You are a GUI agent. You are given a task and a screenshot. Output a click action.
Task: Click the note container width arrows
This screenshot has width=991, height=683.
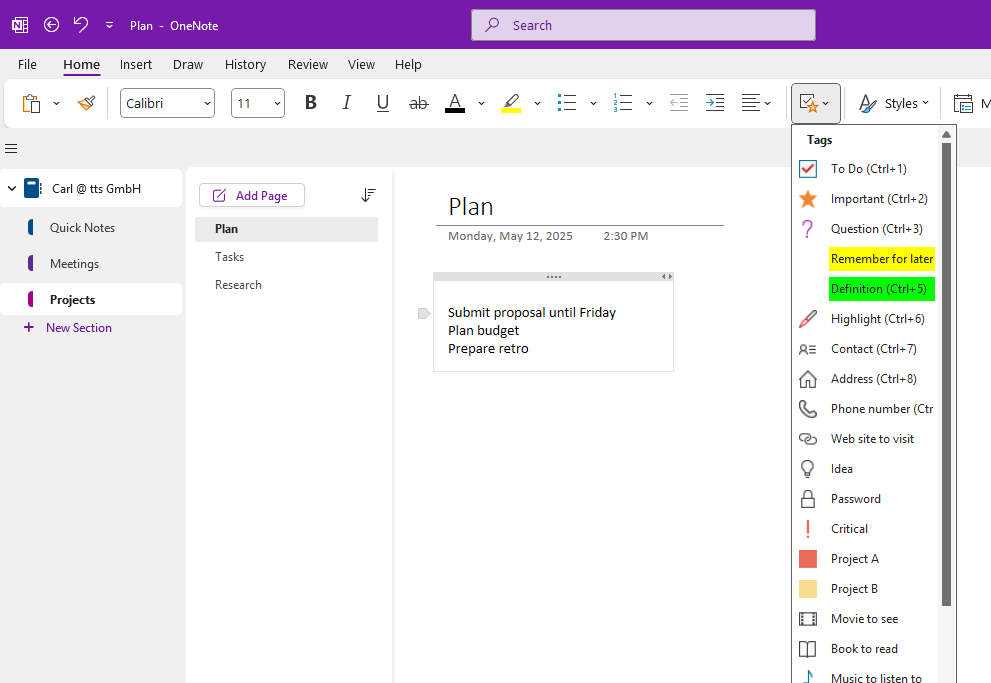(x=667, y=277)
